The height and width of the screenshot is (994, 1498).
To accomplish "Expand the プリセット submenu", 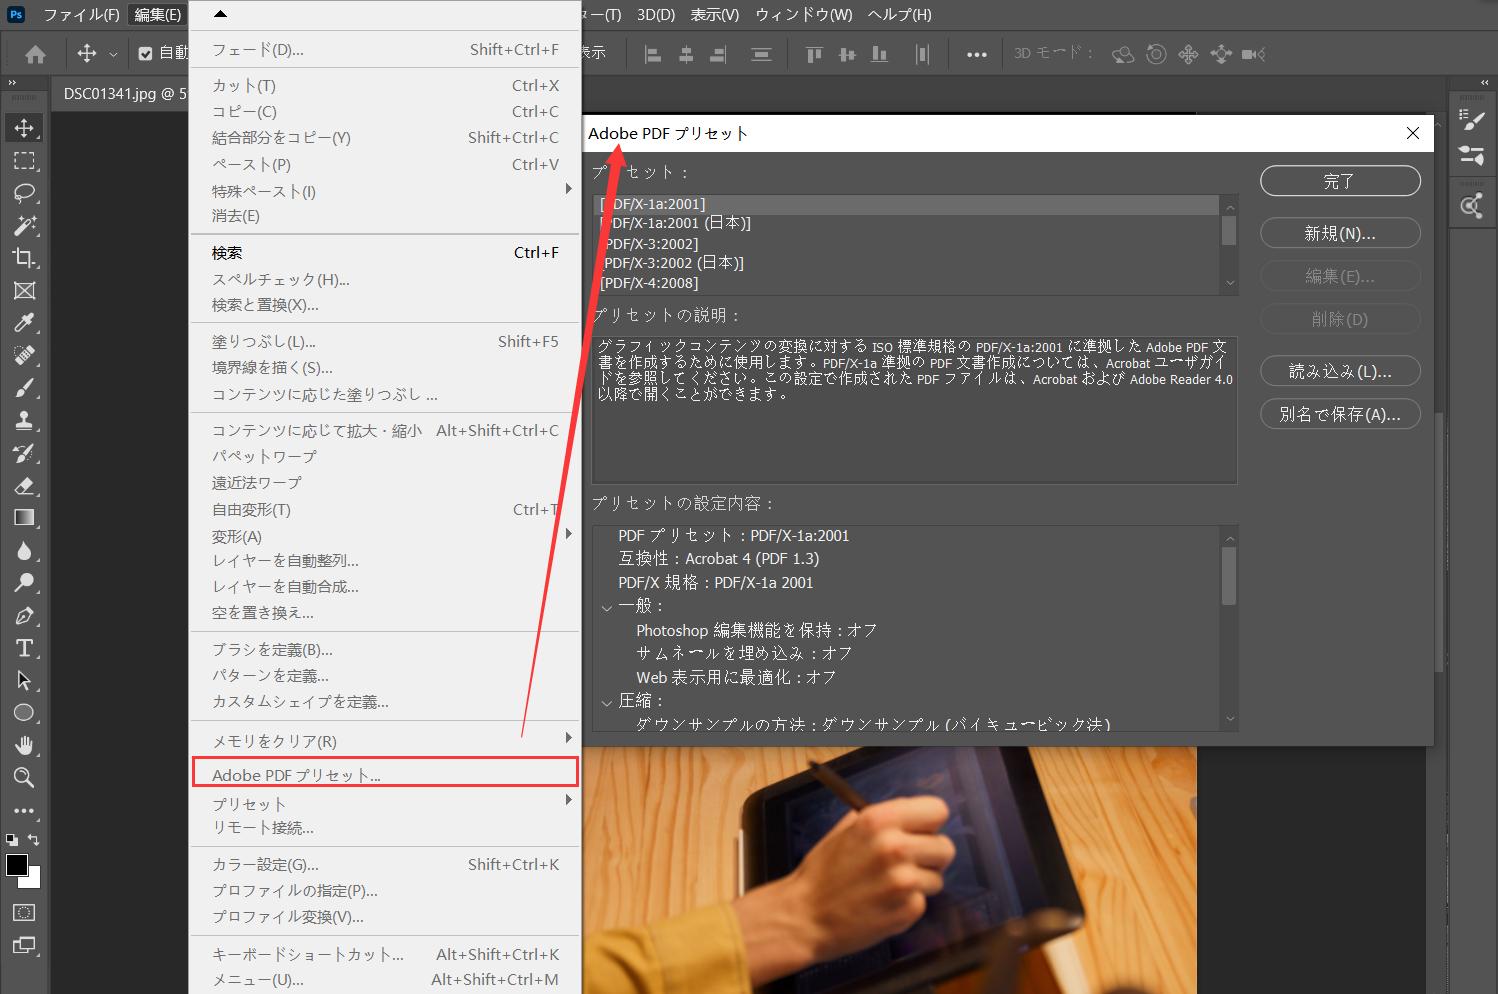I will [568, 800].
